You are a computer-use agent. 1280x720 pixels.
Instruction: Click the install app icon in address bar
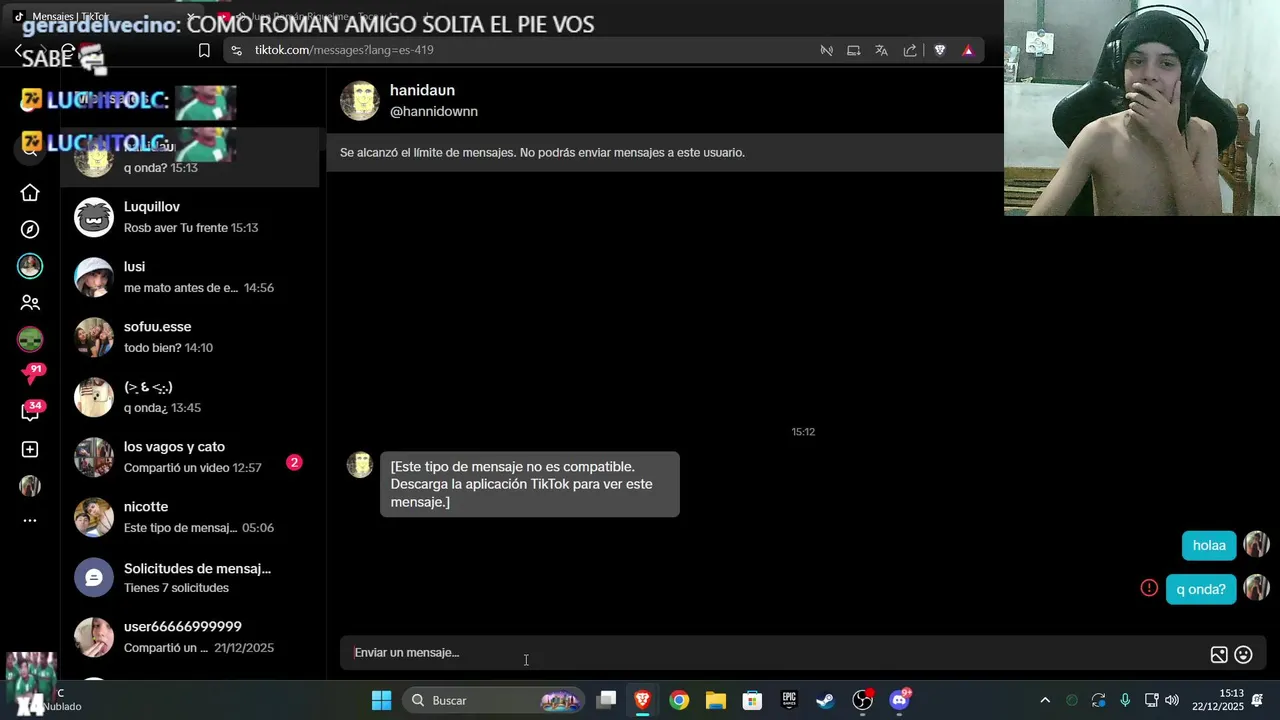853,50
